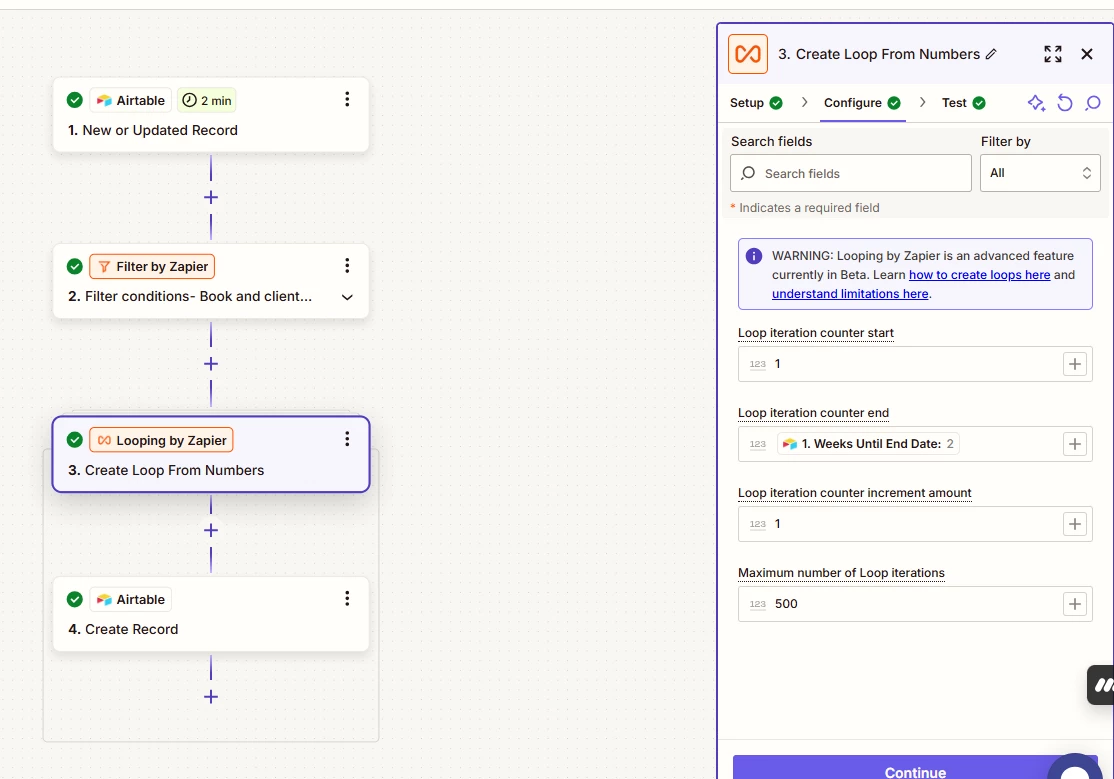Click the 2. Filter conditions step title
The image size is (1114, 779).
190,296
